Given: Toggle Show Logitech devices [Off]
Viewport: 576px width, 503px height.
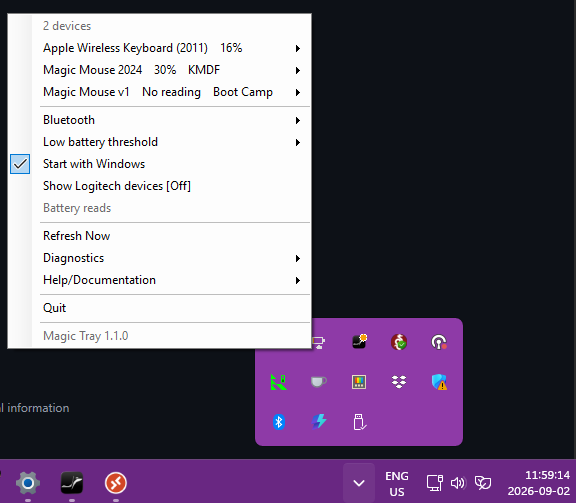Looking at the screenshot, I should pos(159,186).
